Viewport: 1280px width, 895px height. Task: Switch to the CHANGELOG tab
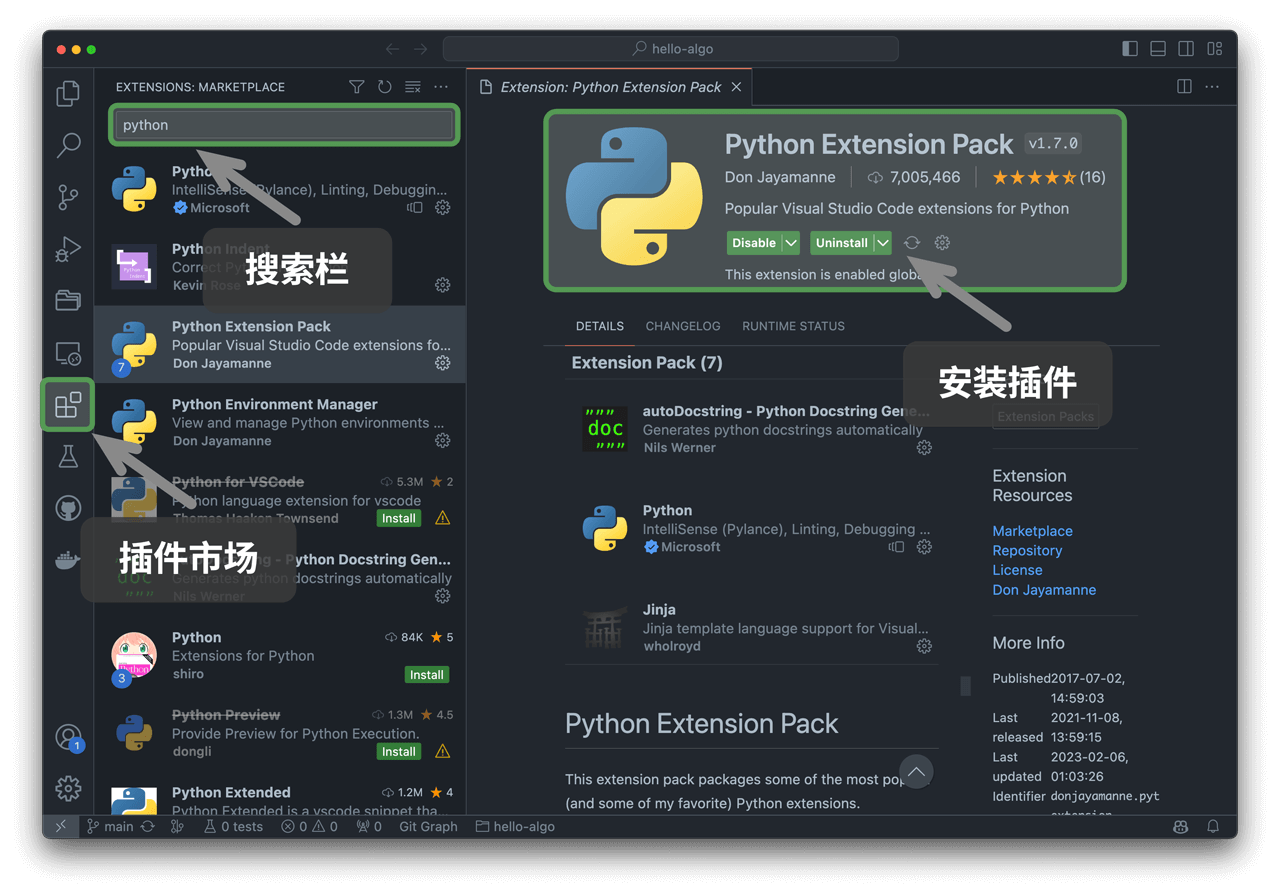[683, 326]
